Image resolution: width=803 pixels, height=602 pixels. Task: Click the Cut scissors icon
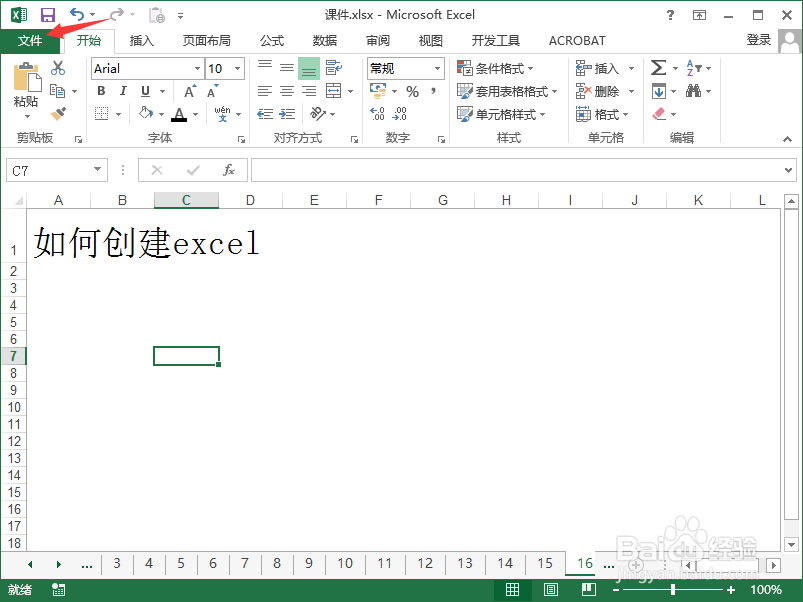click(x=58, y=68)
